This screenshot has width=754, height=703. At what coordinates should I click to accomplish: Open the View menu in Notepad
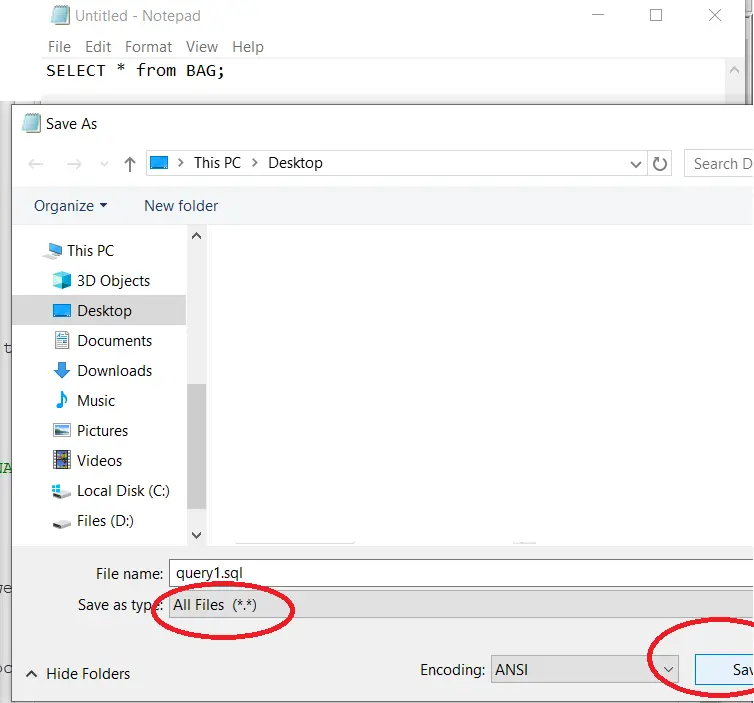202,47
